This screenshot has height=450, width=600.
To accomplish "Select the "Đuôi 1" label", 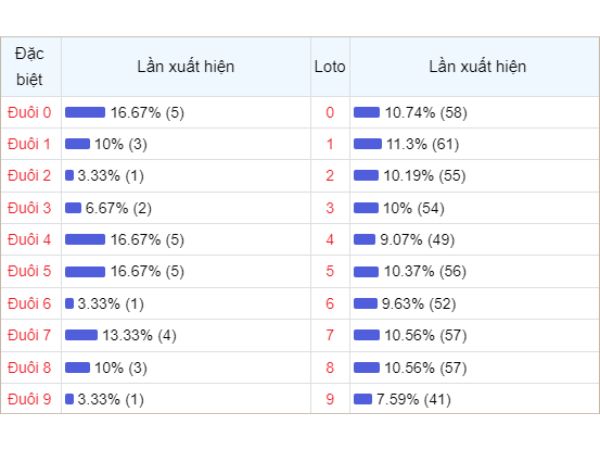I will [x=29, y=144].
